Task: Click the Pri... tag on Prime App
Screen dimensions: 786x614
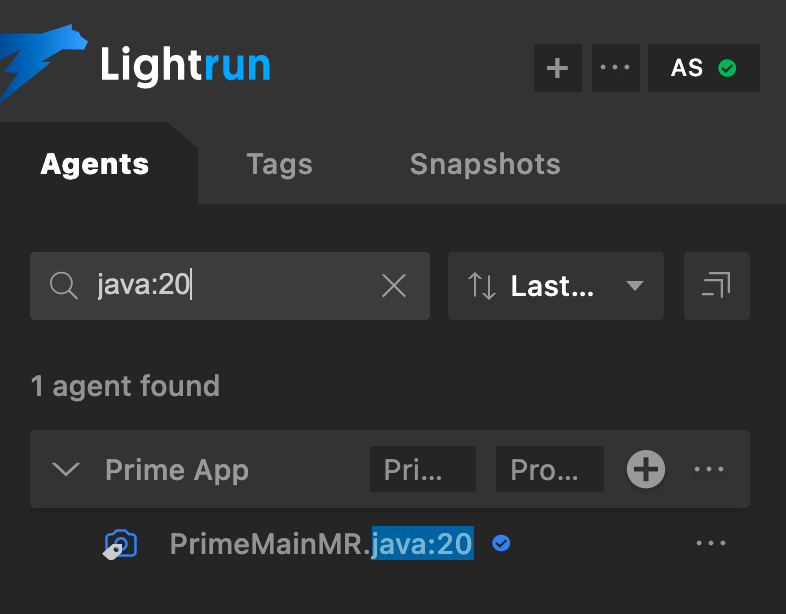Action: [423, 469]
